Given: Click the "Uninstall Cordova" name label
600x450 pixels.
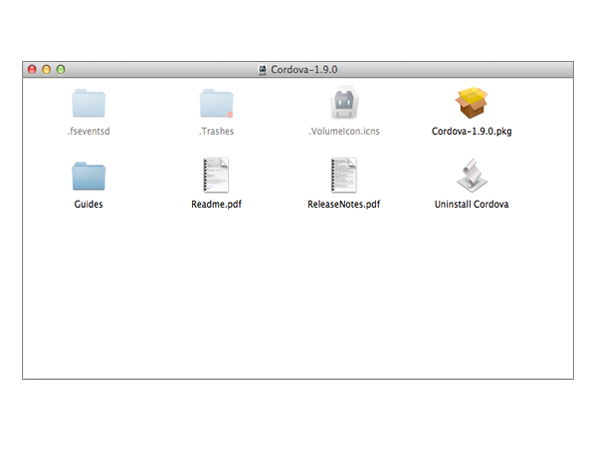Looking at the screenshot, I should click(x=472, y=204).
